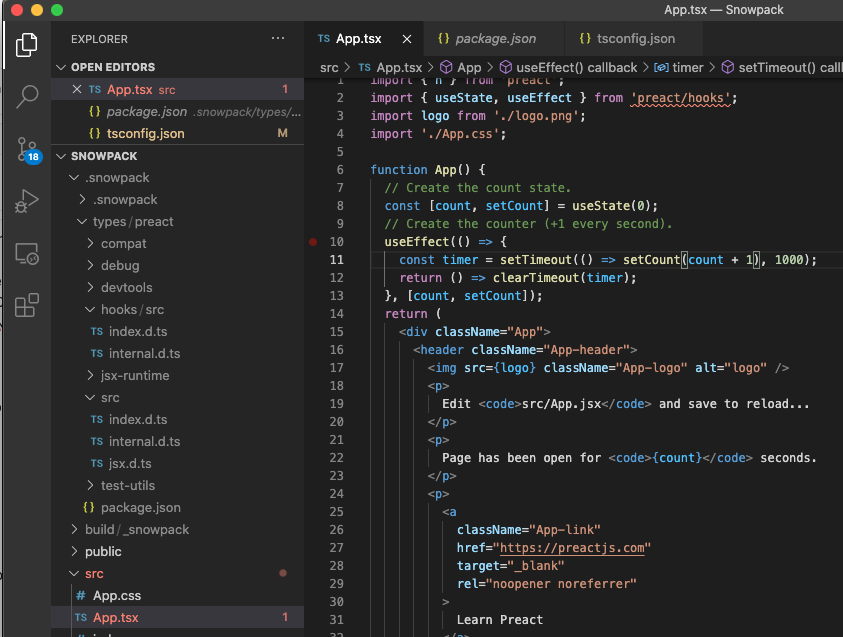This screenshot has width=843, height=637.
Task: Expand the test-utils folder
Action: point(90,485)
